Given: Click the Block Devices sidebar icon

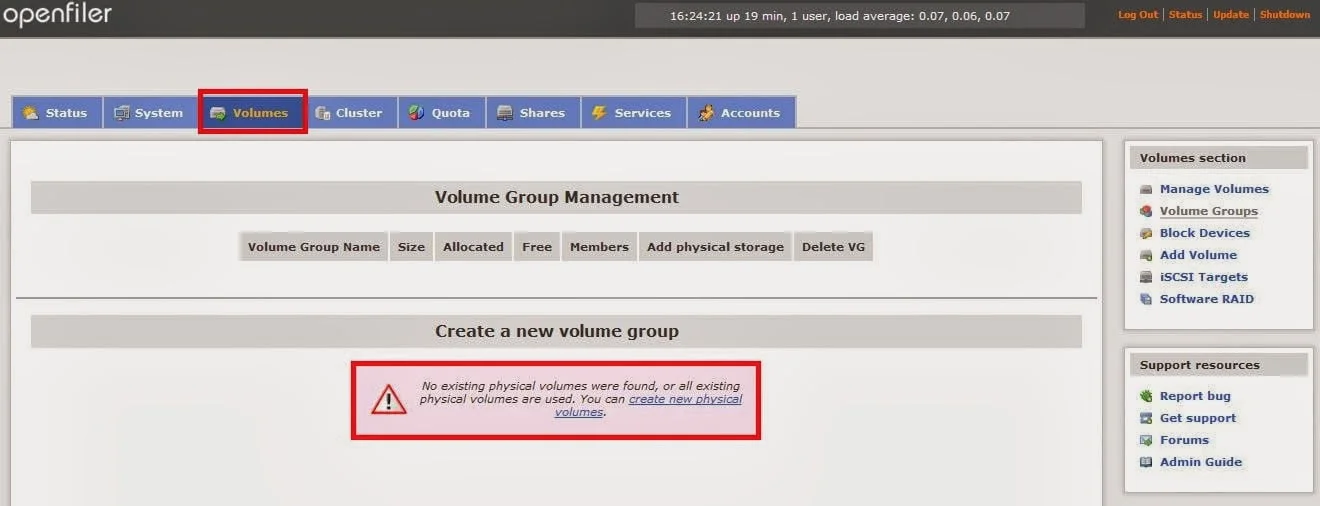Looking at the screenshot, I should [x=1146, y=233].
